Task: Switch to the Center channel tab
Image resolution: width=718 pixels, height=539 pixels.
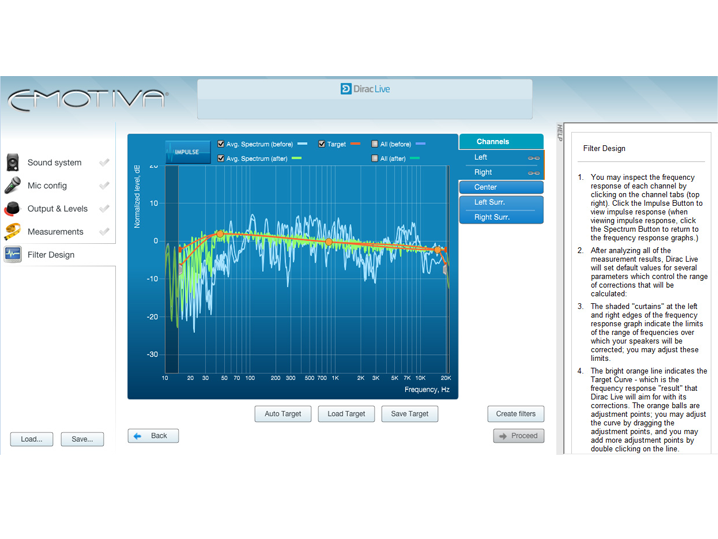Action: click(500, 187)
